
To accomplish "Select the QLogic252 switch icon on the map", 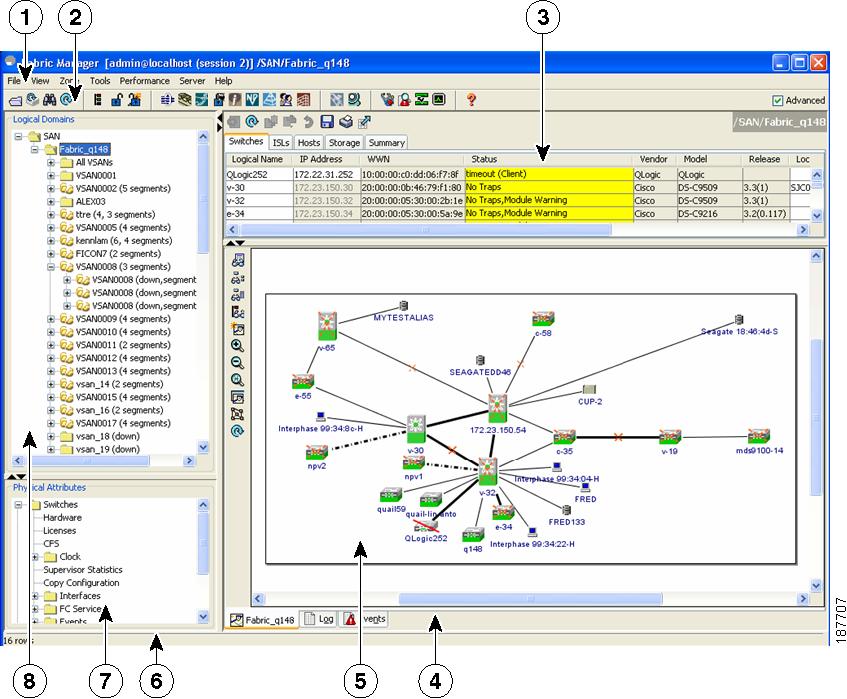I will (427, 526).
